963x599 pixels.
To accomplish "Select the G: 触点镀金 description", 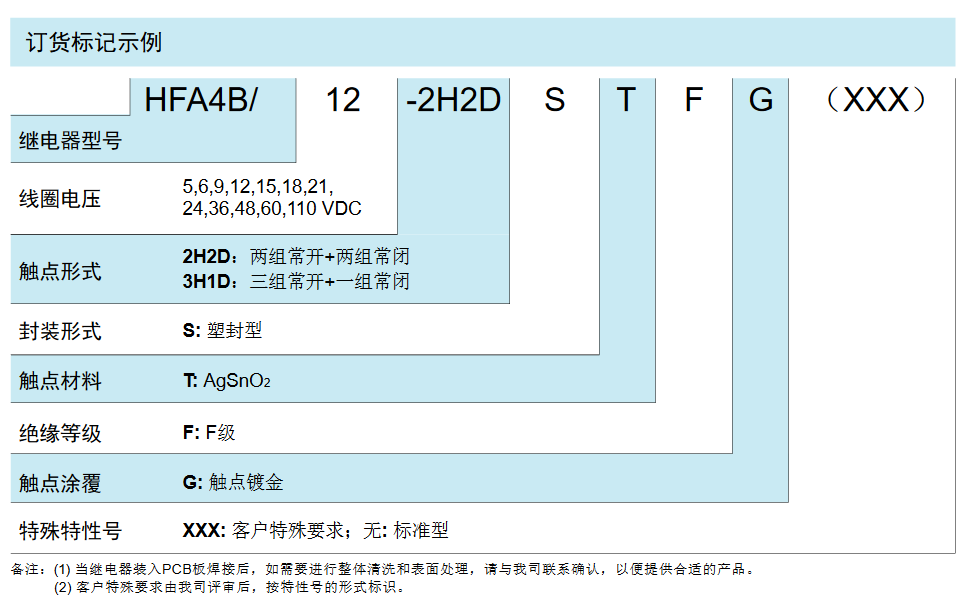I will coord(233,482).
